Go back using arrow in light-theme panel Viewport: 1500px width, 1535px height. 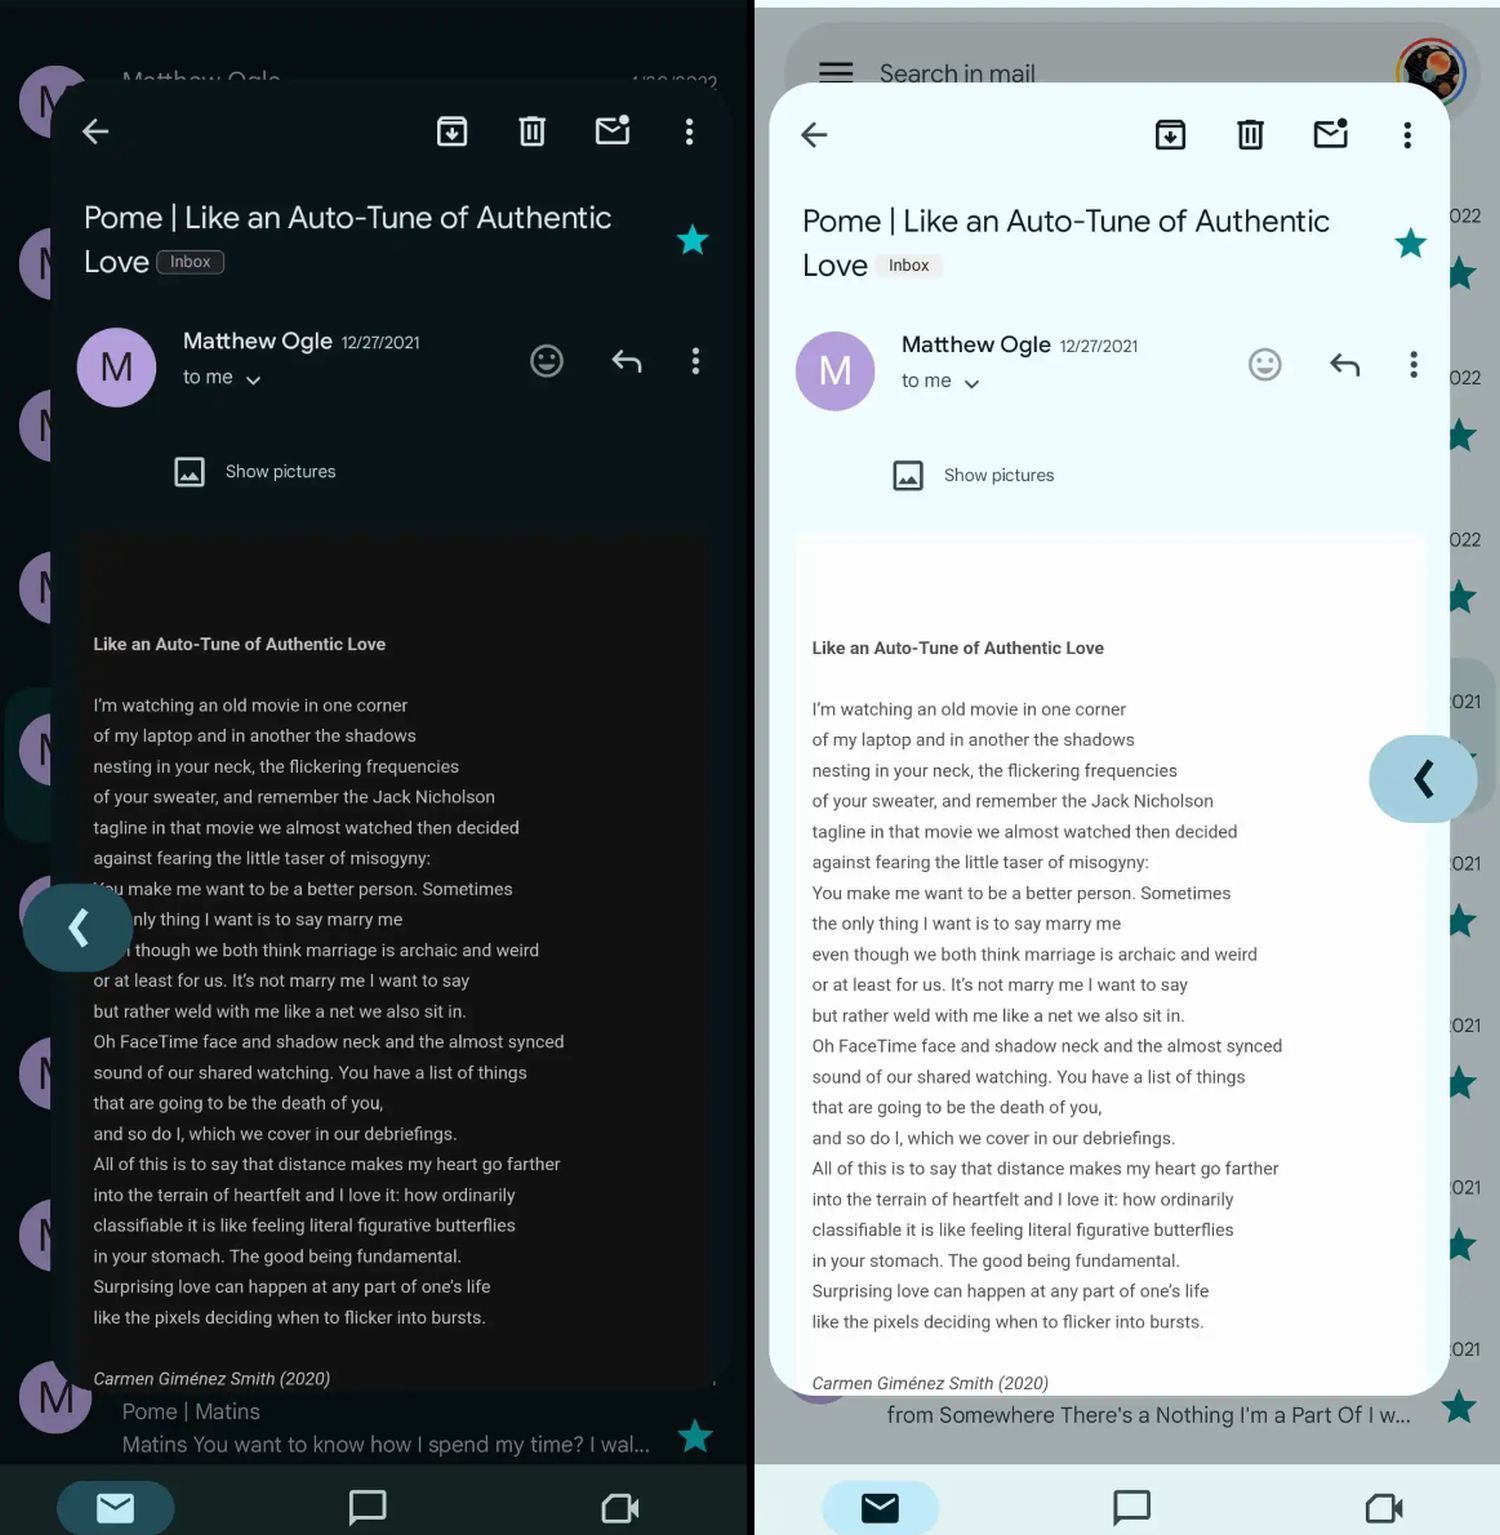click(814, 134)
